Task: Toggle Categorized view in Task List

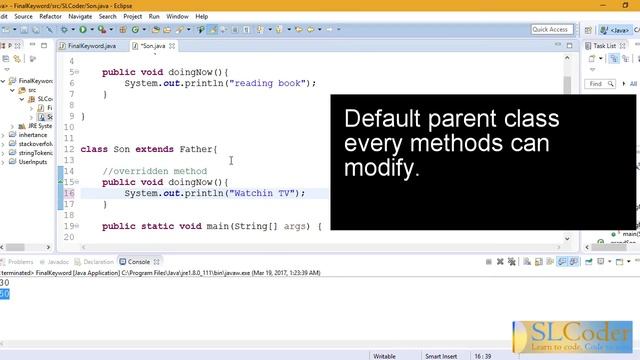Action: point(614,59)
